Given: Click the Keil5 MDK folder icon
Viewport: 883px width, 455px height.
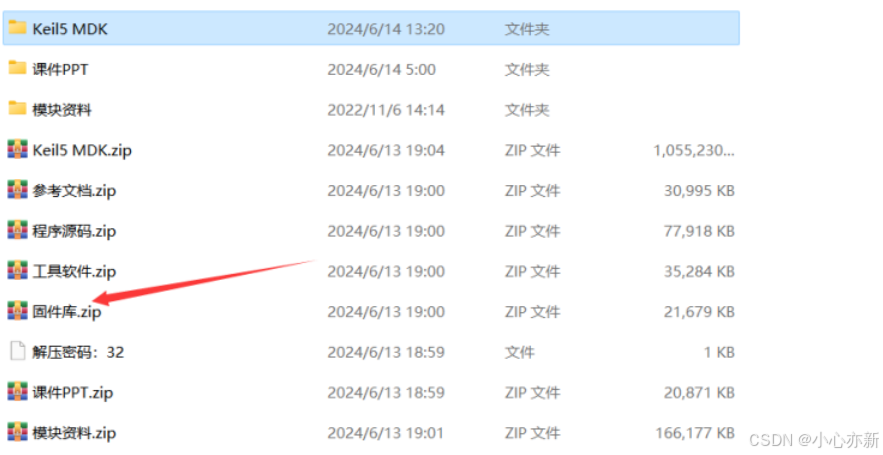Looking at the screenshot, I should click(17, 28).
